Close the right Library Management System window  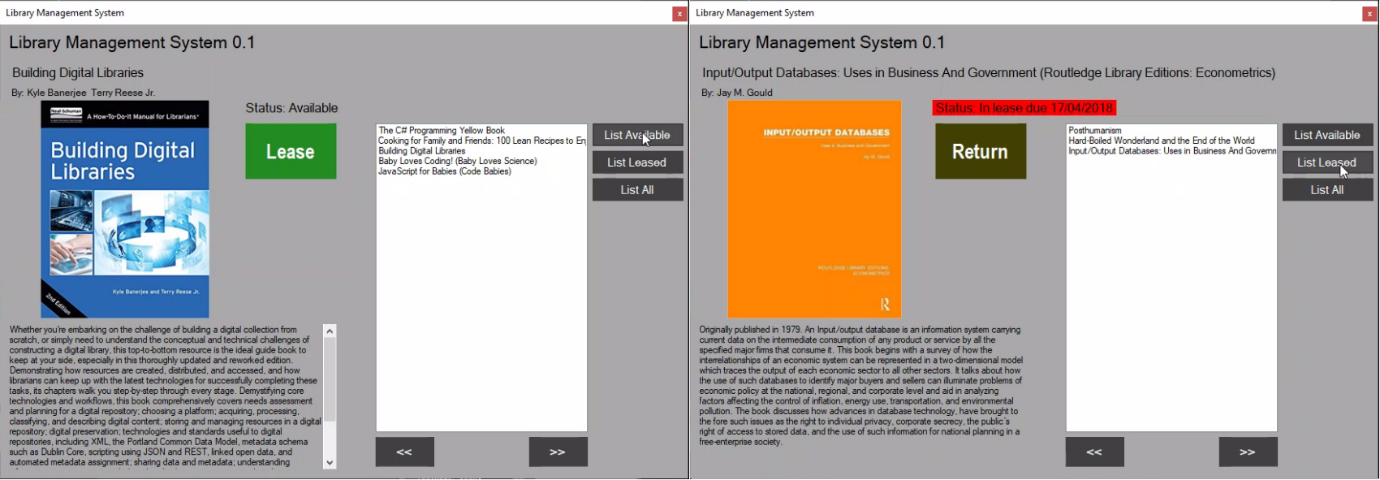[x=1370, y=14]
